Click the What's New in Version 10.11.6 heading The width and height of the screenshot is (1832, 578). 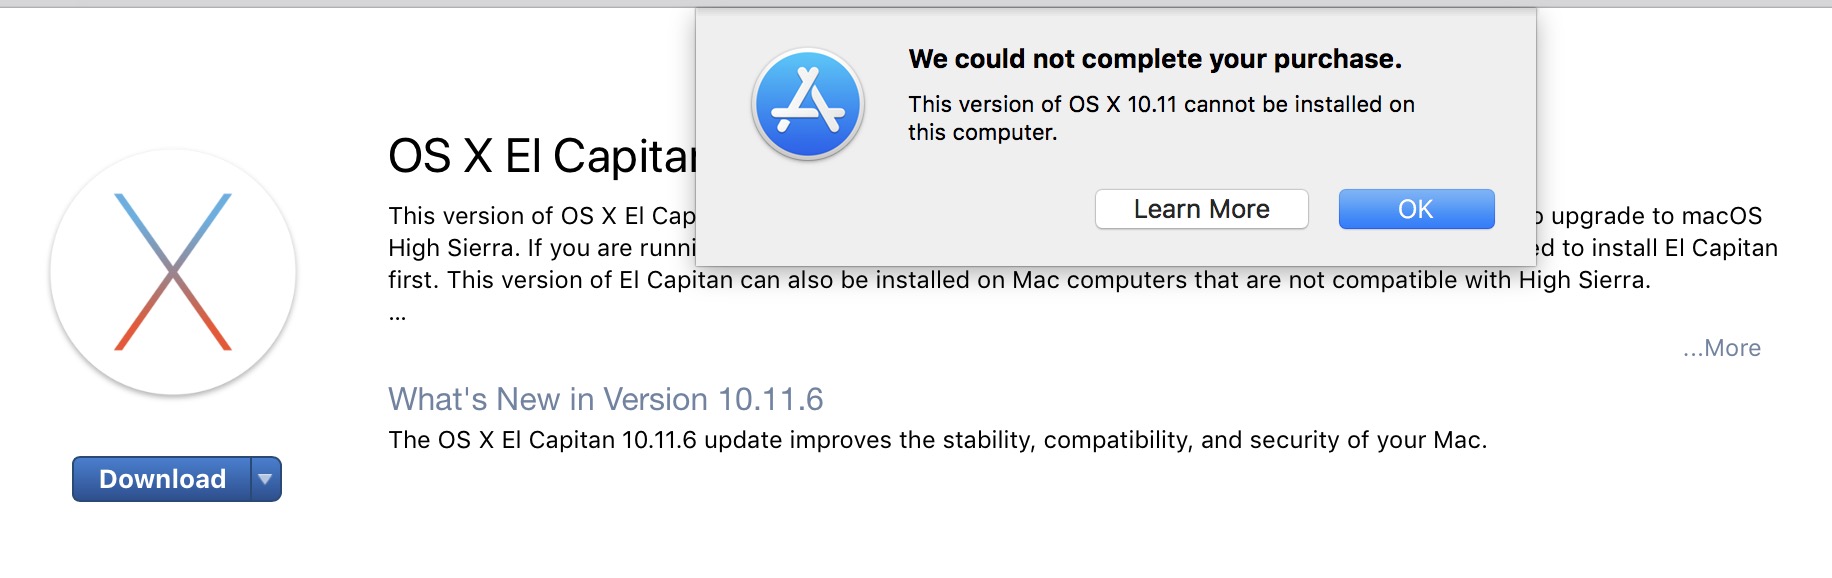click(x=605, y=399)
